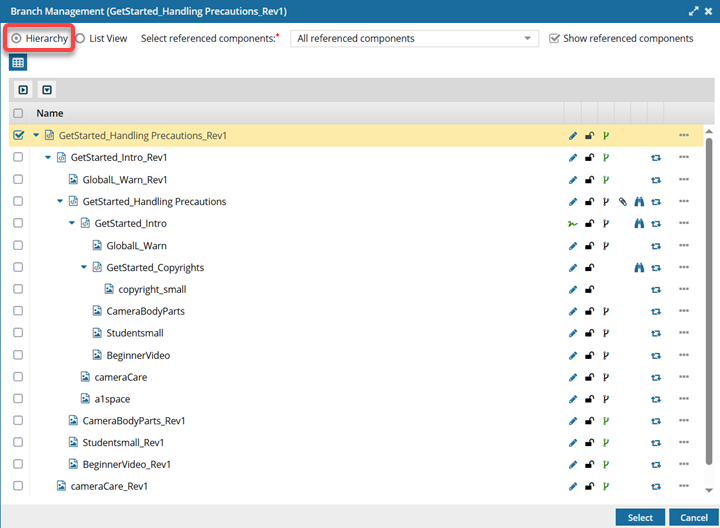Click the lock icon for GetStarted_Intro_Rev1
The height and width of the screenshot is (528, 720).
coord(589,158)
